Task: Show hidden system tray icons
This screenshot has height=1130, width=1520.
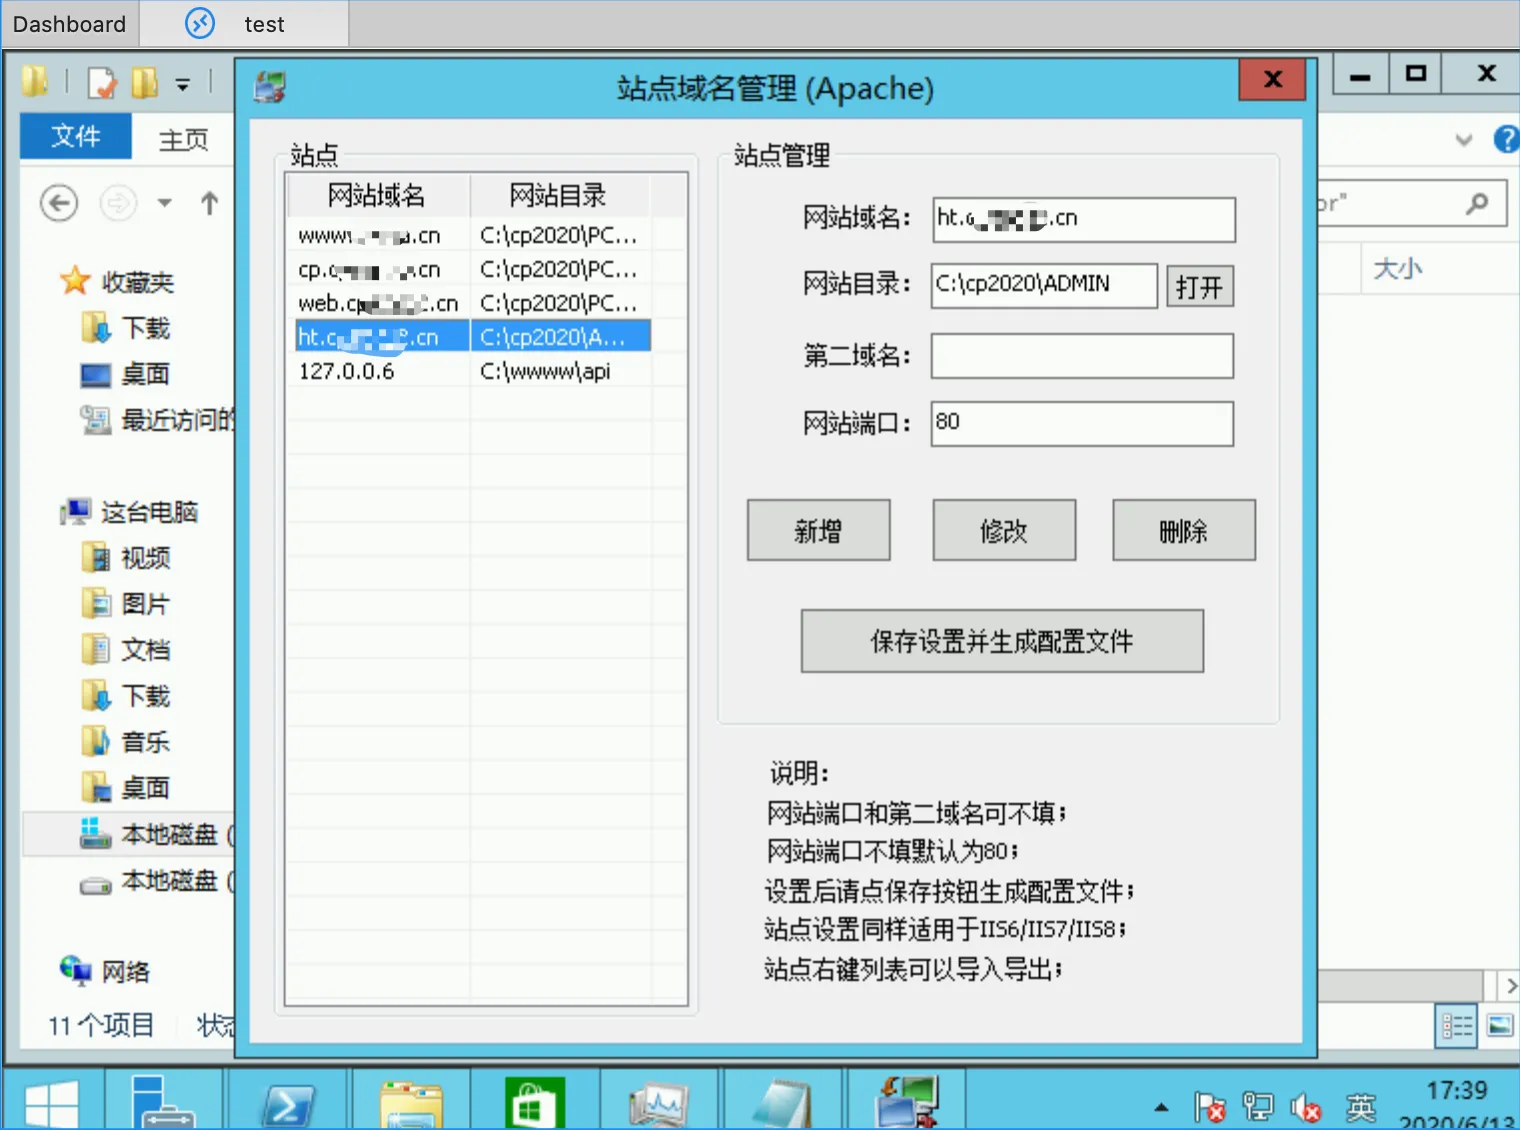Action: (x=1161, y=1107)
